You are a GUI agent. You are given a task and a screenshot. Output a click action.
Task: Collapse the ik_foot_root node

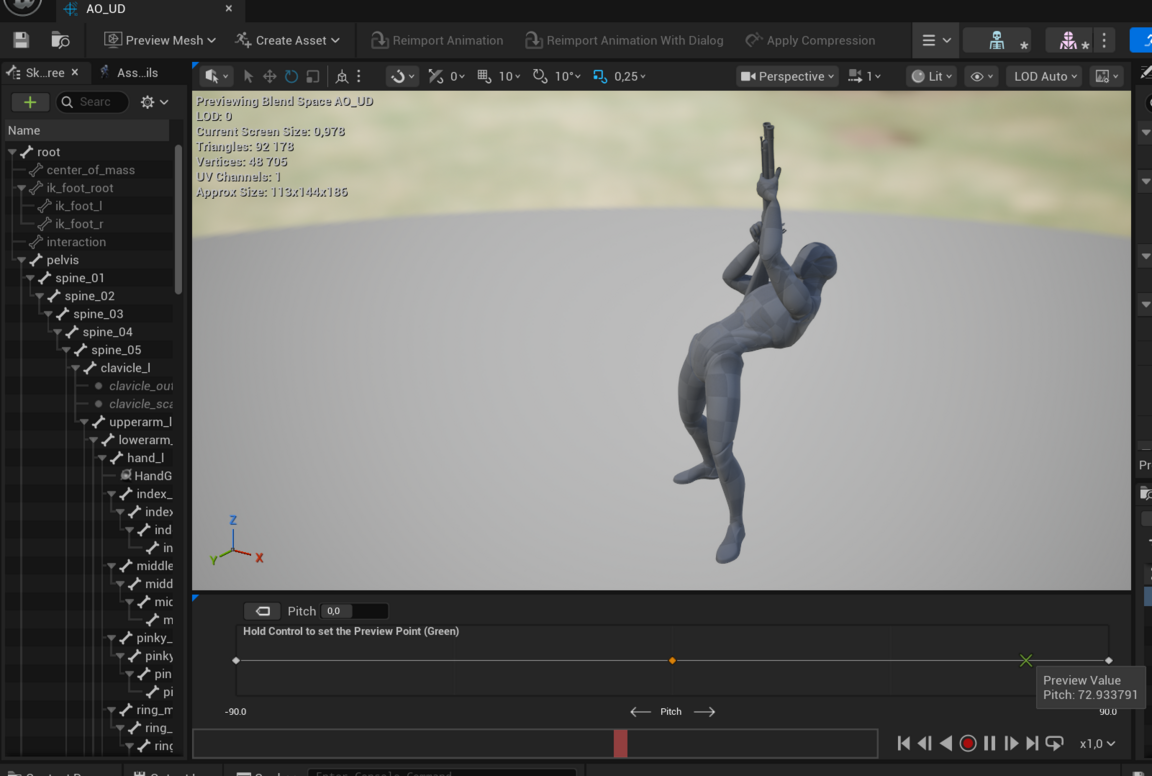pos(21,188)
